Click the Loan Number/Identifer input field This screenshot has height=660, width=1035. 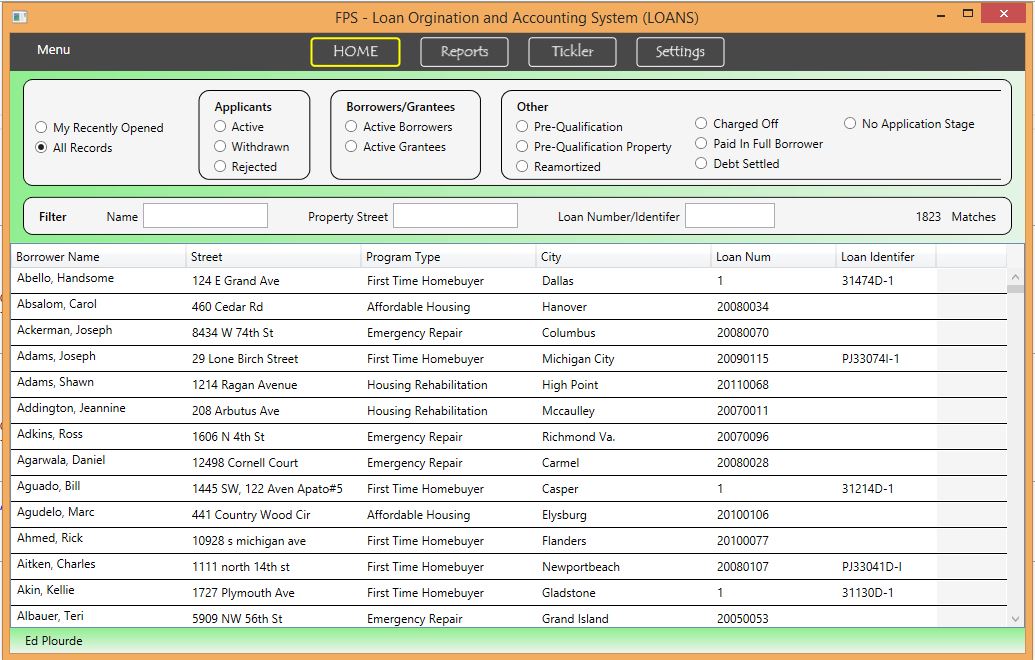pos(729,216)
